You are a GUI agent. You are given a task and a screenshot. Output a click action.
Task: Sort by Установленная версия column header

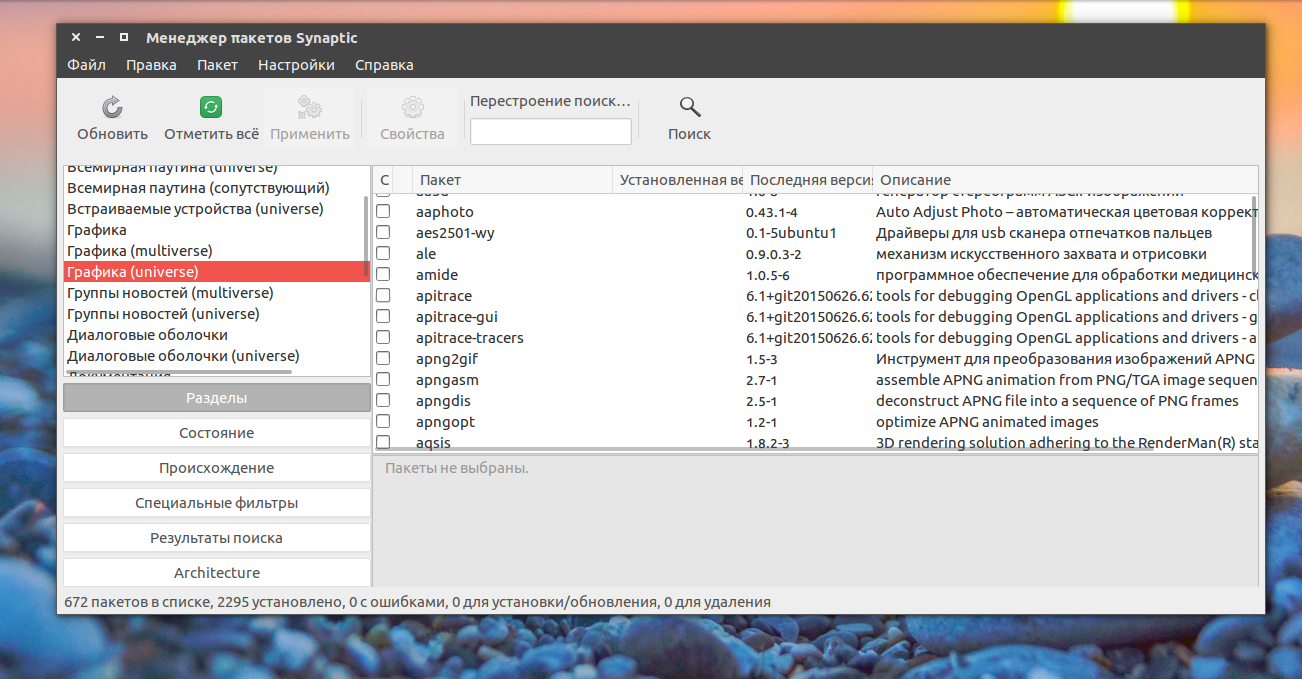coord(677,180)
